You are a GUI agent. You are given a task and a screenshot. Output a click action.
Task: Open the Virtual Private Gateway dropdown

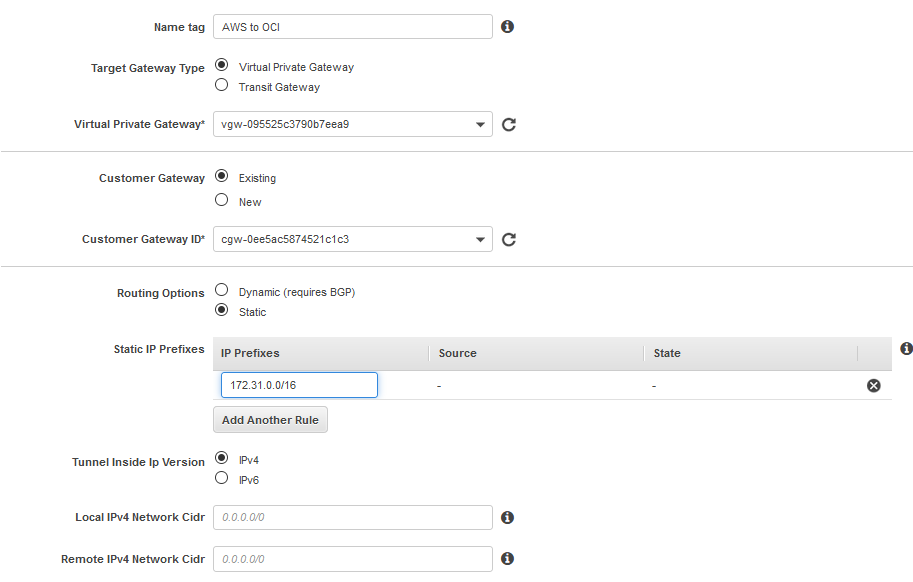[x=353, y=125]
